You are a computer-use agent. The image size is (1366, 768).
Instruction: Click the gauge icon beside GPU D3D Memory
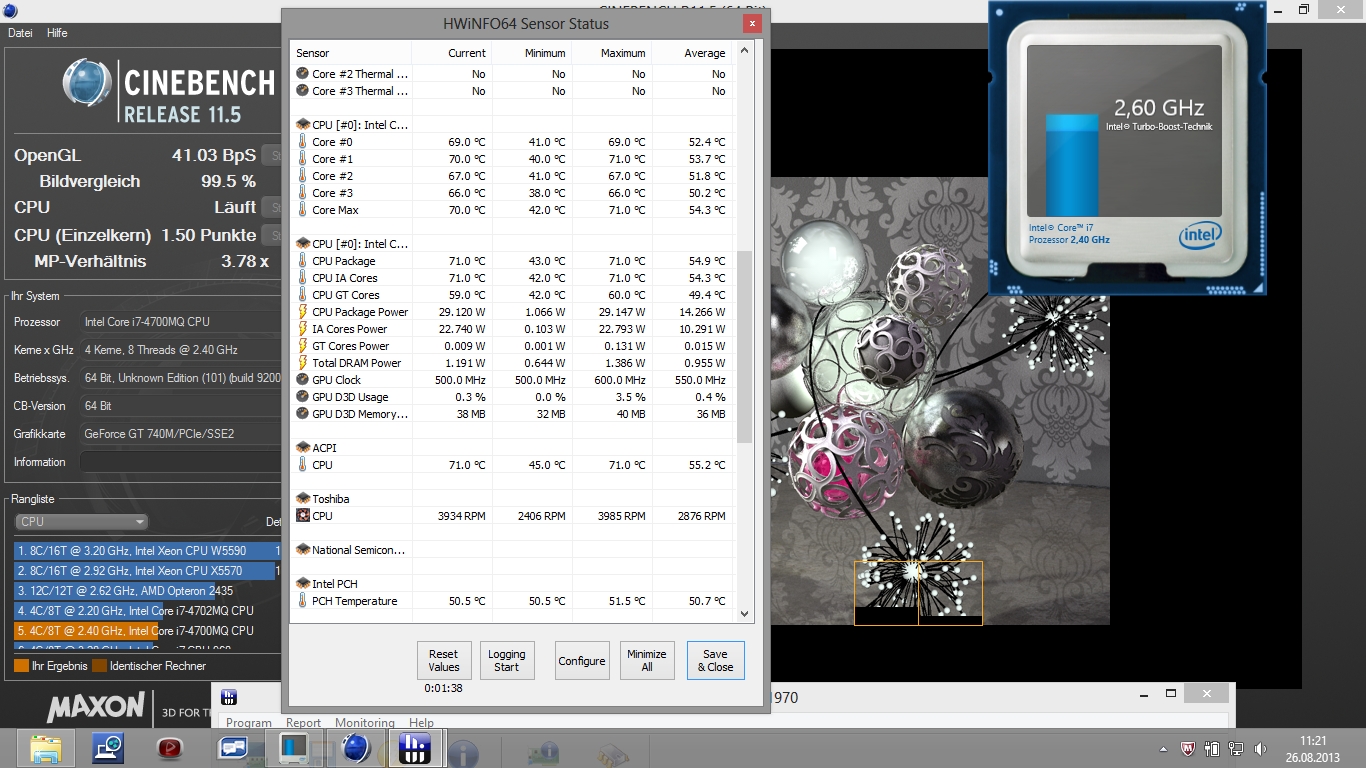303,414
